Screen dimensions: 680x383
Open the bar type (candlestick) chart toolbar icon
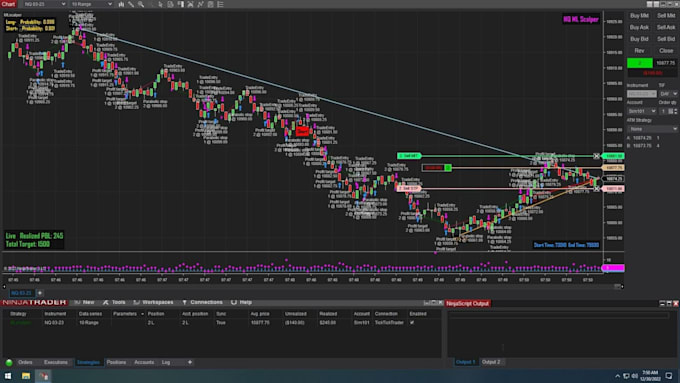point(121,4)
